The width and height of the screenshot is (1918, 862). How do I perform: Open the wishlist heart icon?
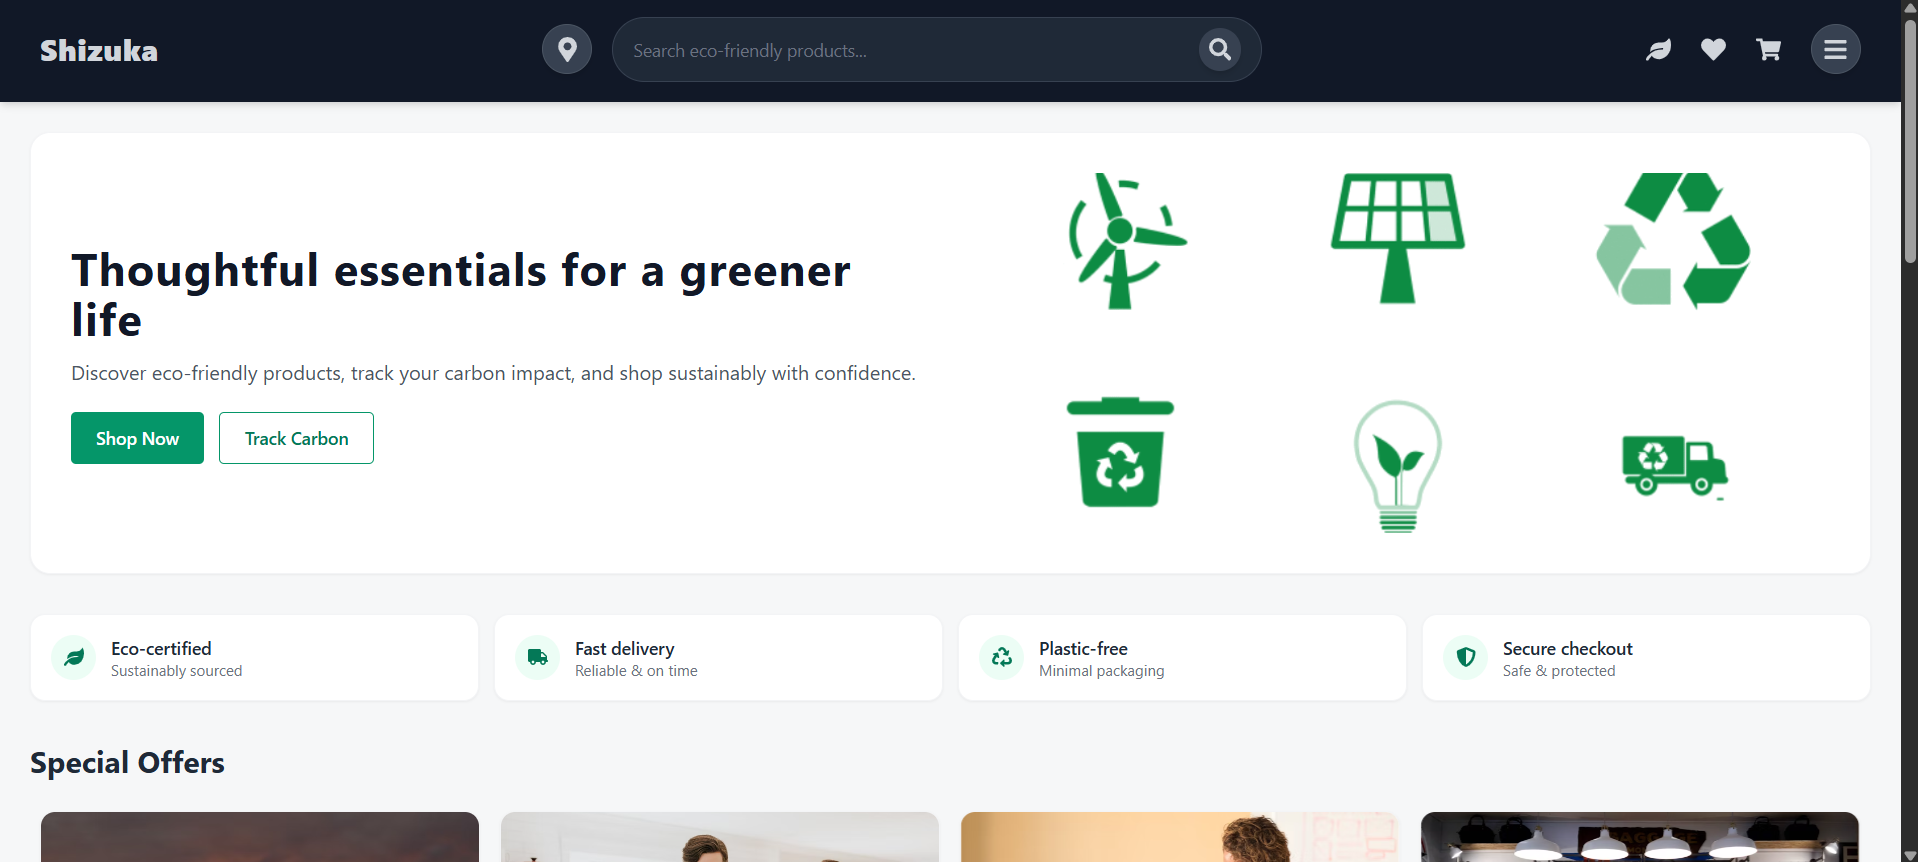click(1713, 49)
